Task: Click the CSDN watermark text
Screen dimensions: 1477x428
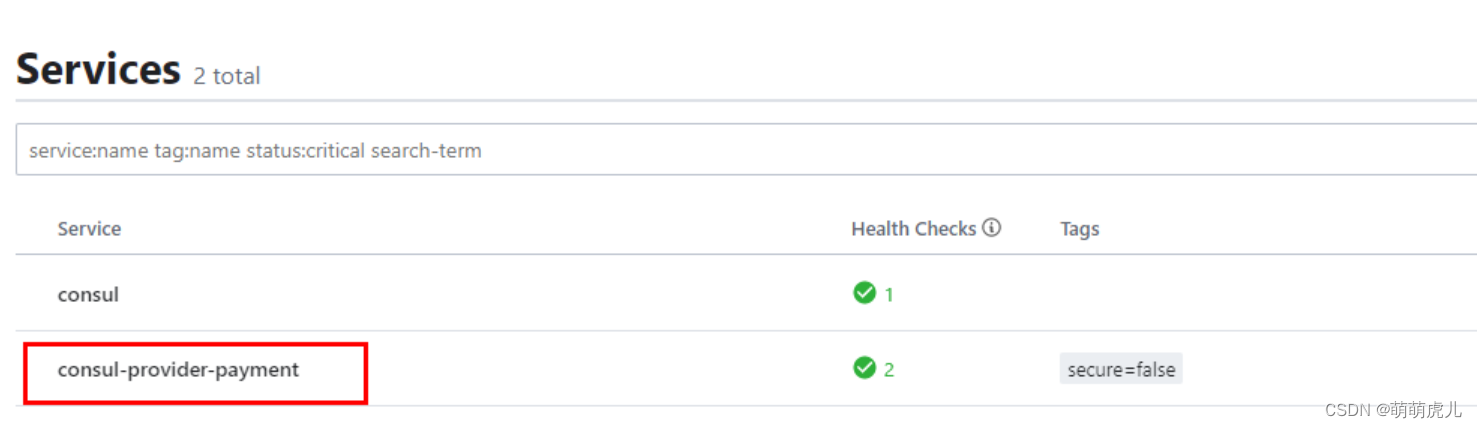Action: pyautogui.click(x=1347, y=410)
